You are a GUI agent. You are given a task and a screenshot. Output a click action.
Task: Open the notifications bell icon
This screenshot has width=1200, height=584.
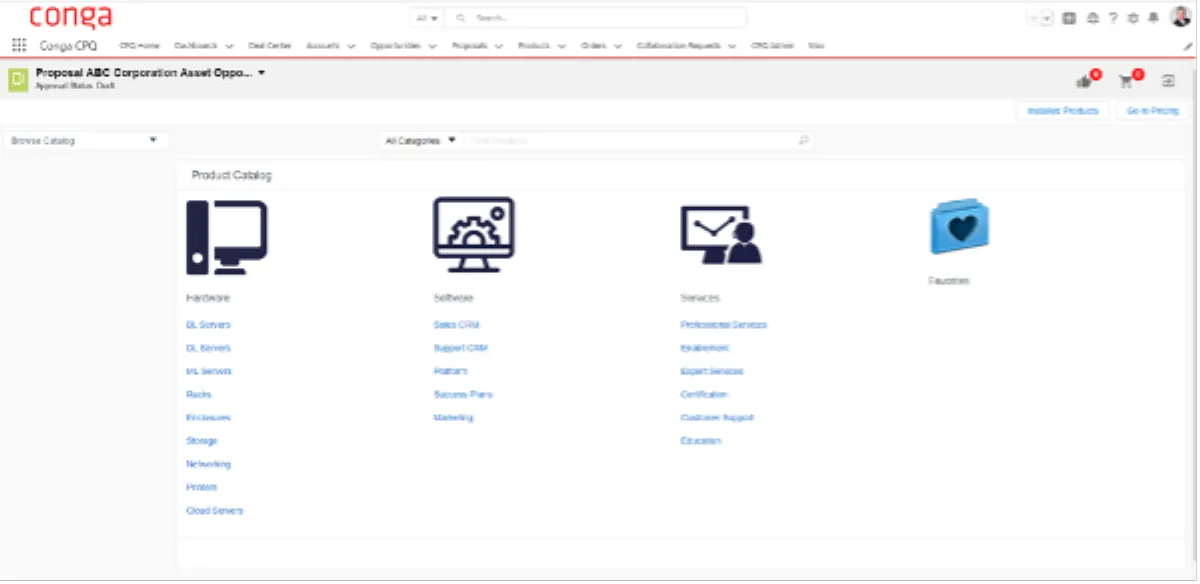click(x=1153, y=18)
